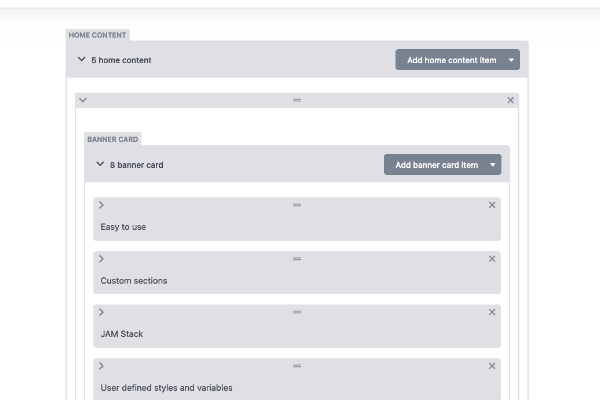
Task: Delete 'User defined styles and variables' card
Action: pyautogui.click(x=492, y=366)
